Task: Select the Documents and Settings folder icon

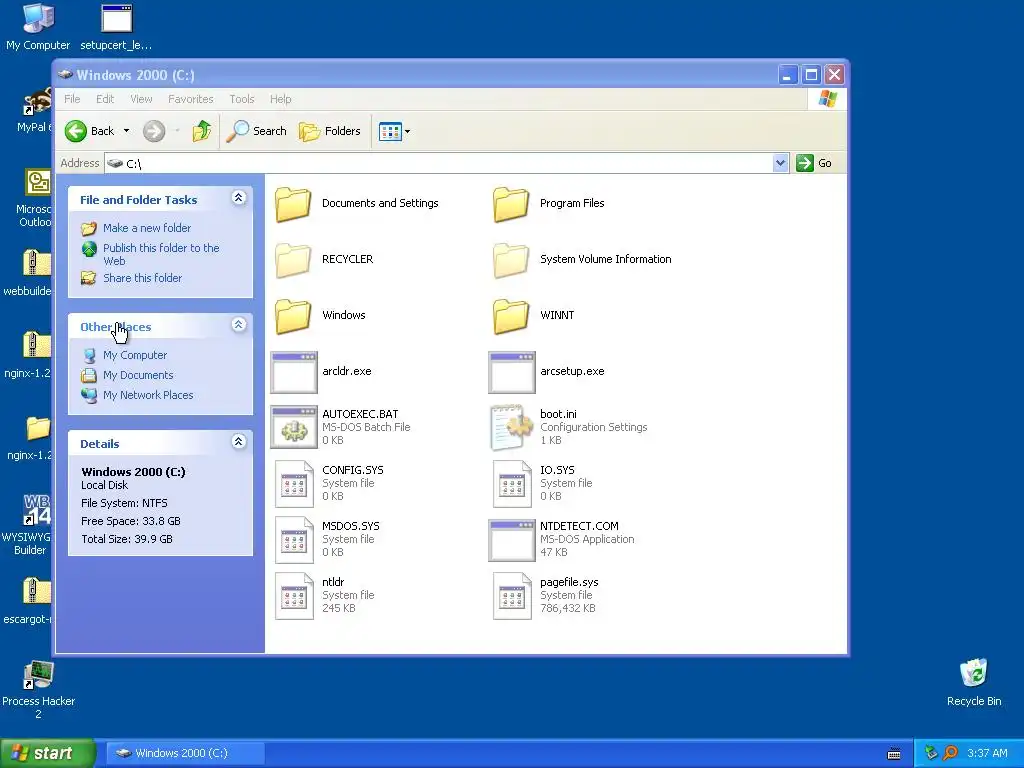Action: pos(293,204)
